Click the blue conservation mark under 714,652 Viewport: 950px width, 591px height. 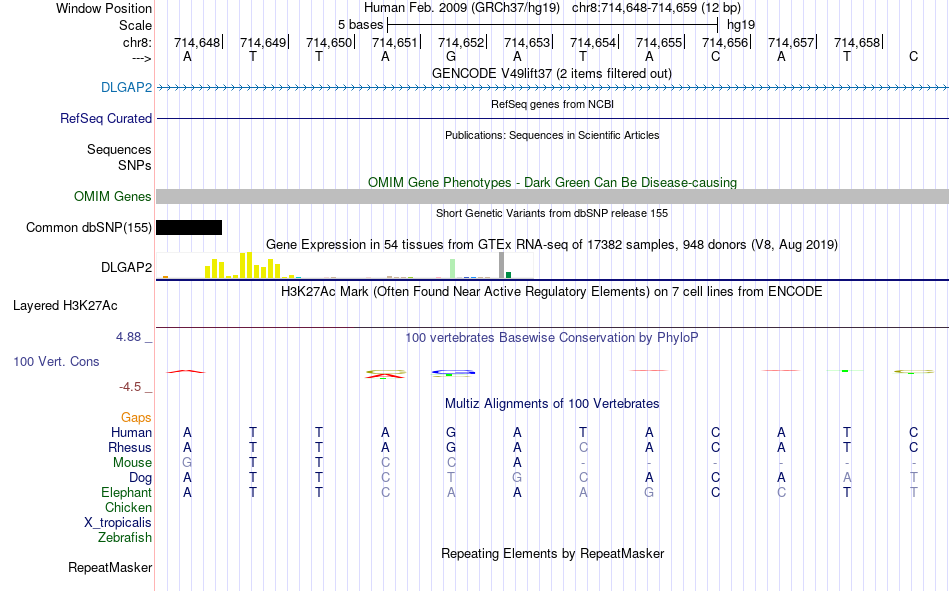pos(453,372)
